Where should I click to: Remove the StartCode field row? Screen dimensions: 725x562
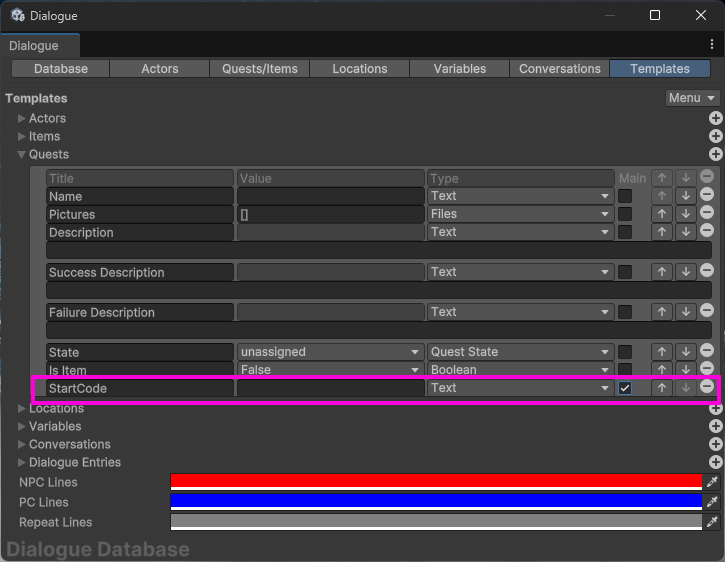(707, 386)
